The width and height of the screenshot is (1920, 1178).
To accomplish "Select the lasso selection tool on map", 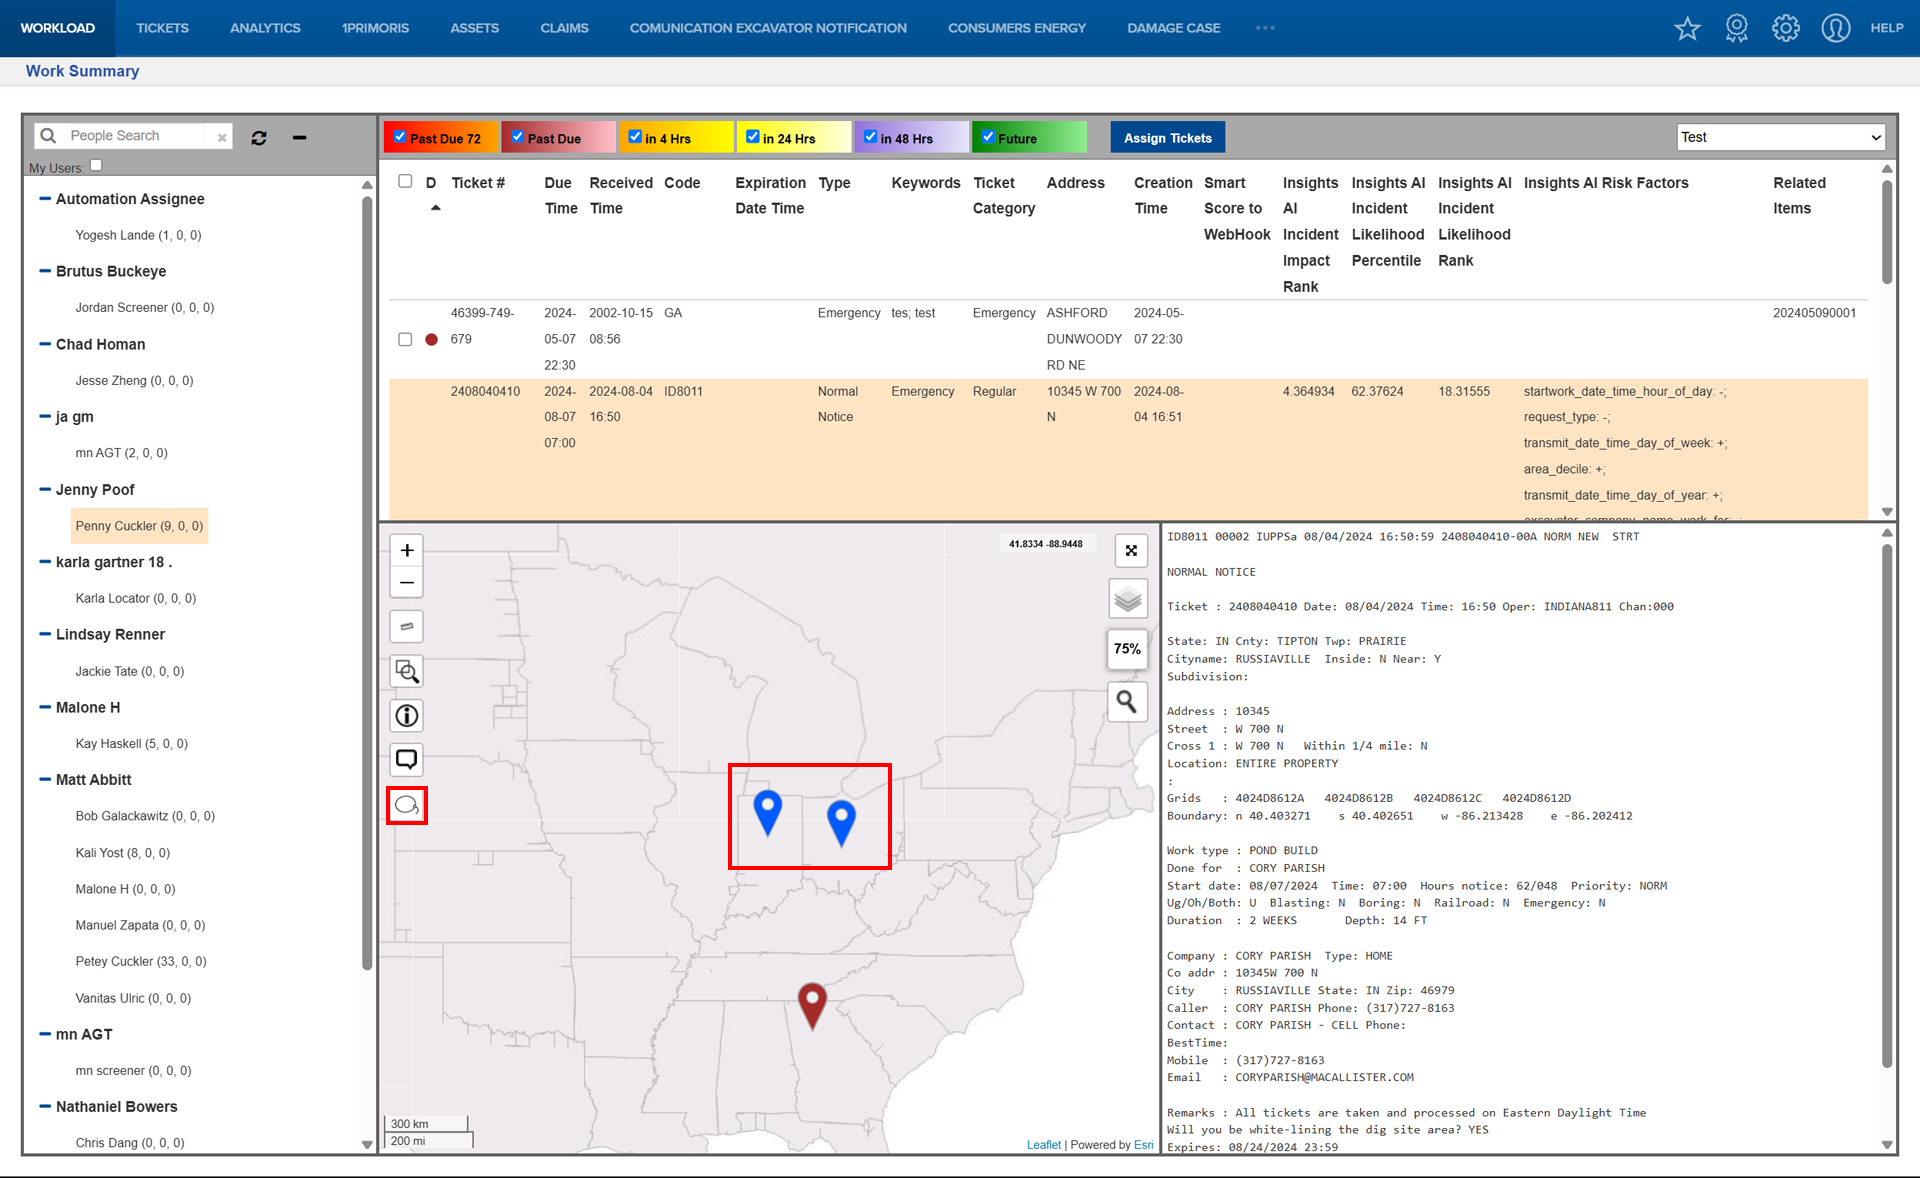I will tap(407, 805).
